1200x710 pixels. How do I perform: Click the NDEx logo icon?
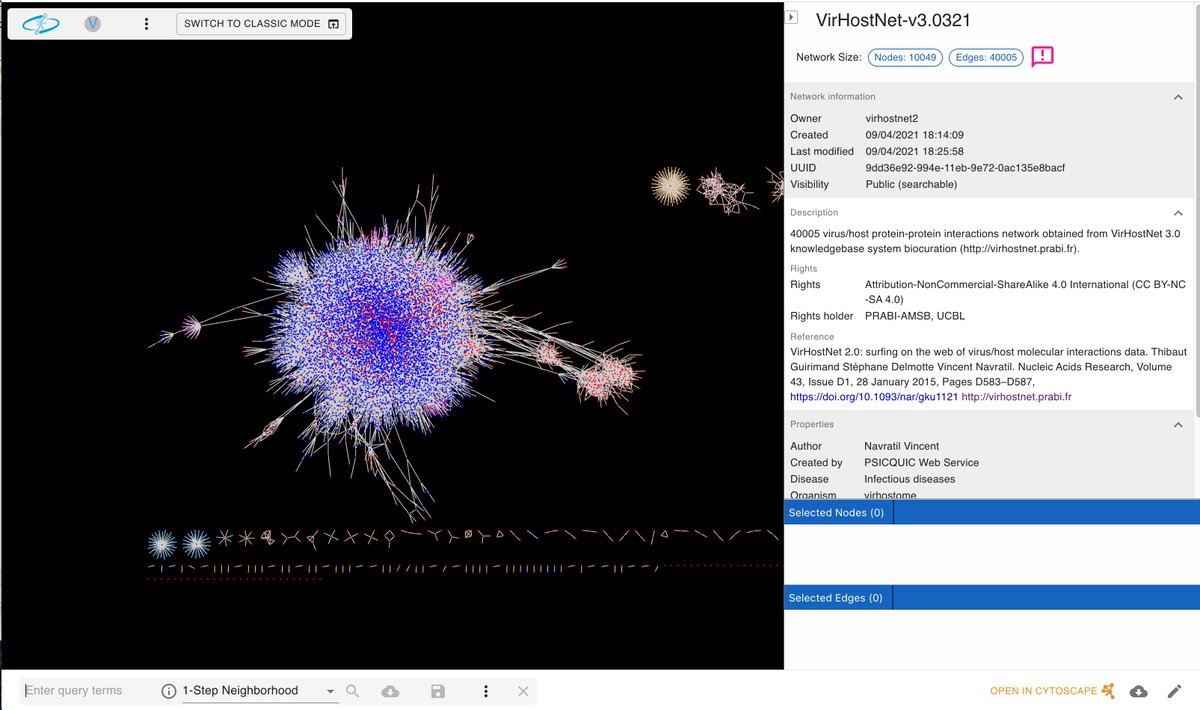pos(40,23)
